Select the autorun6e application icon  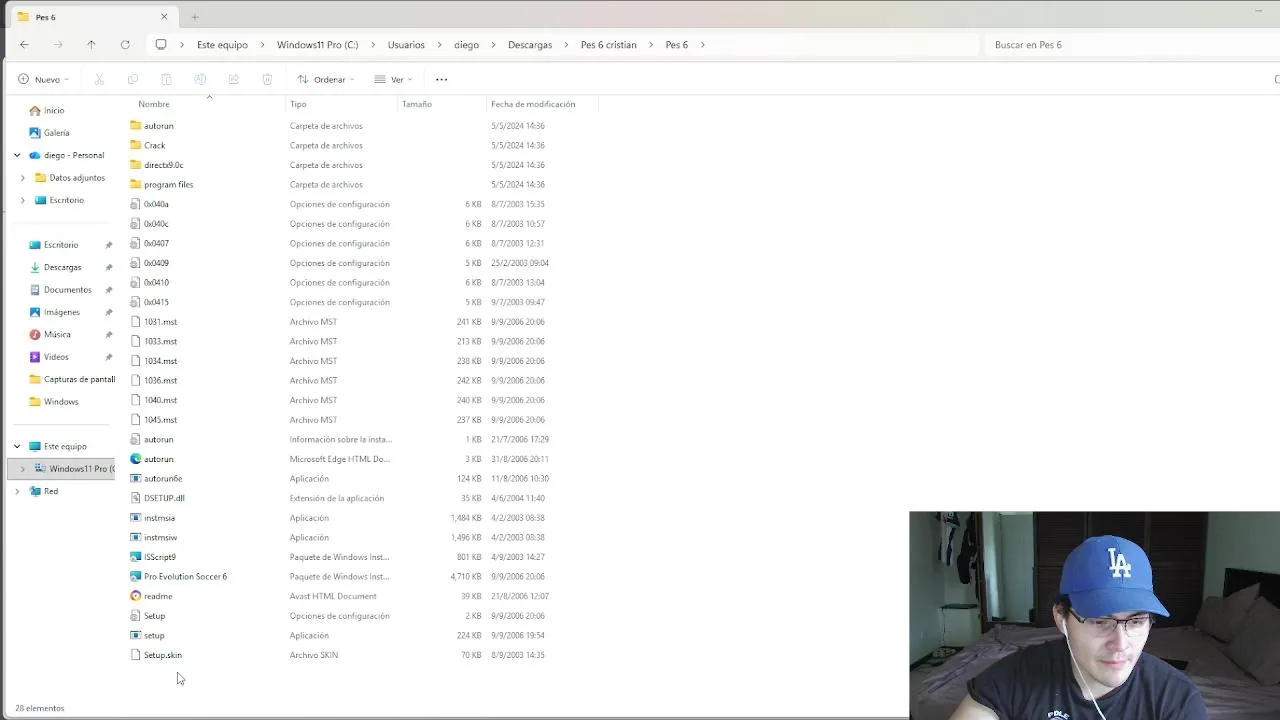point(136,479)
